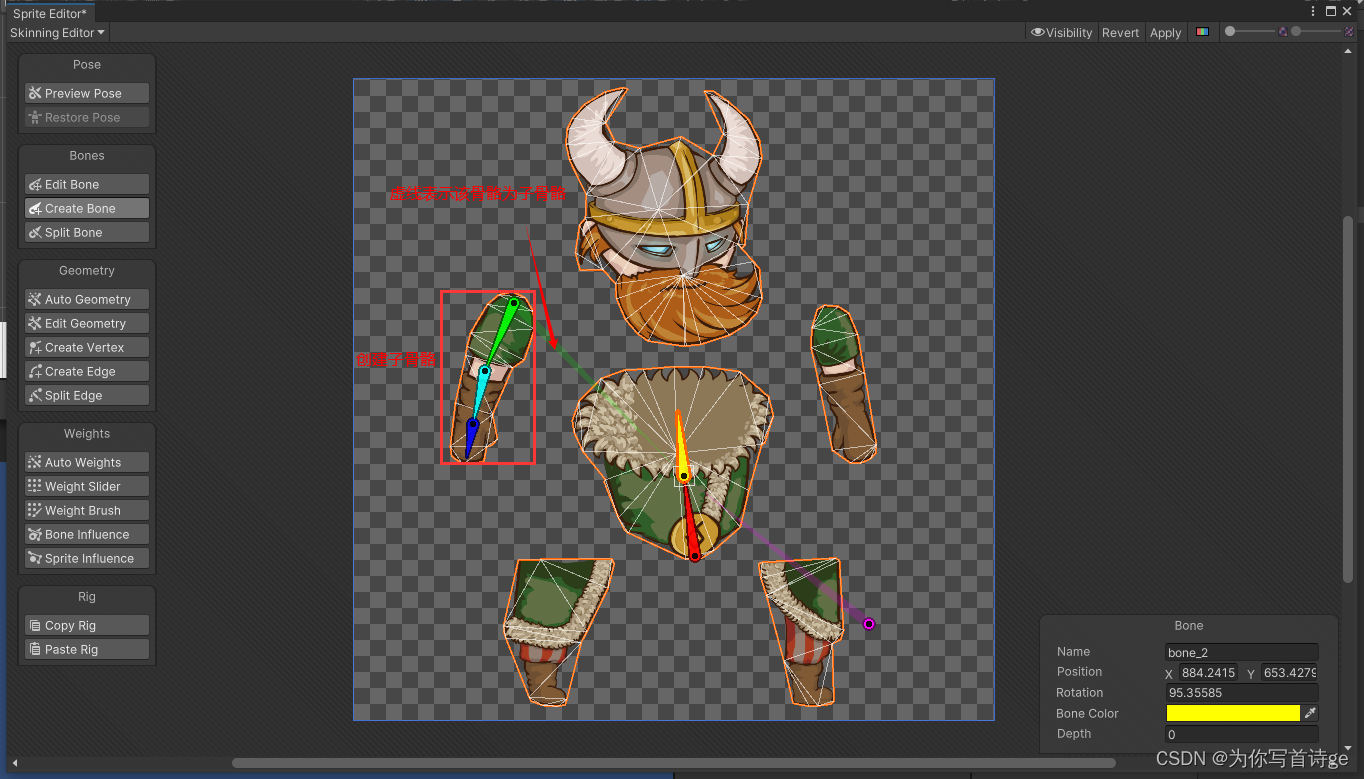Select the Preview Pose tool
1364x779 pixels.
[x=87, y=93]
